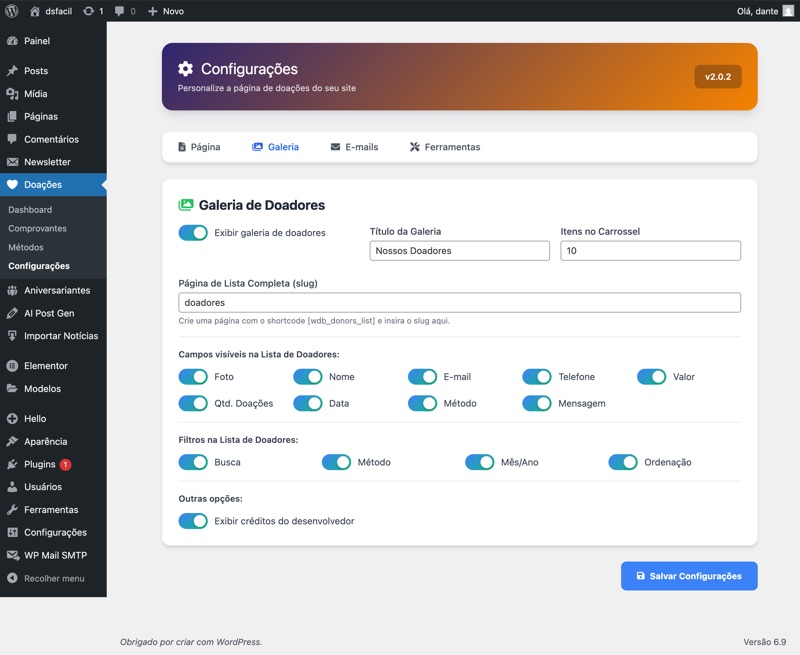The height and width of the screenshot is (655, 800).
Task: Toggle the Telefone field visibility switch
Action: pyautogui.click(x=537, y=377)
